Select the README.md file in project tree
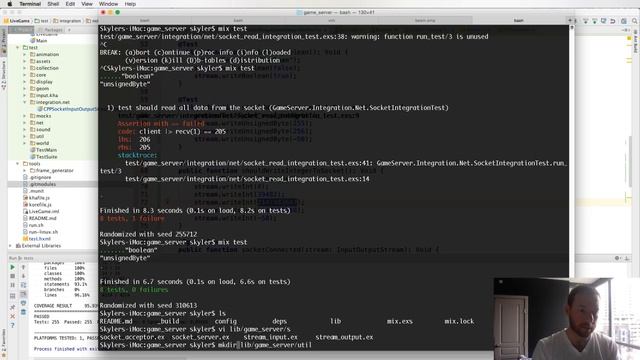The height and width of the screenshot is (360, 640). click(40, 218)
